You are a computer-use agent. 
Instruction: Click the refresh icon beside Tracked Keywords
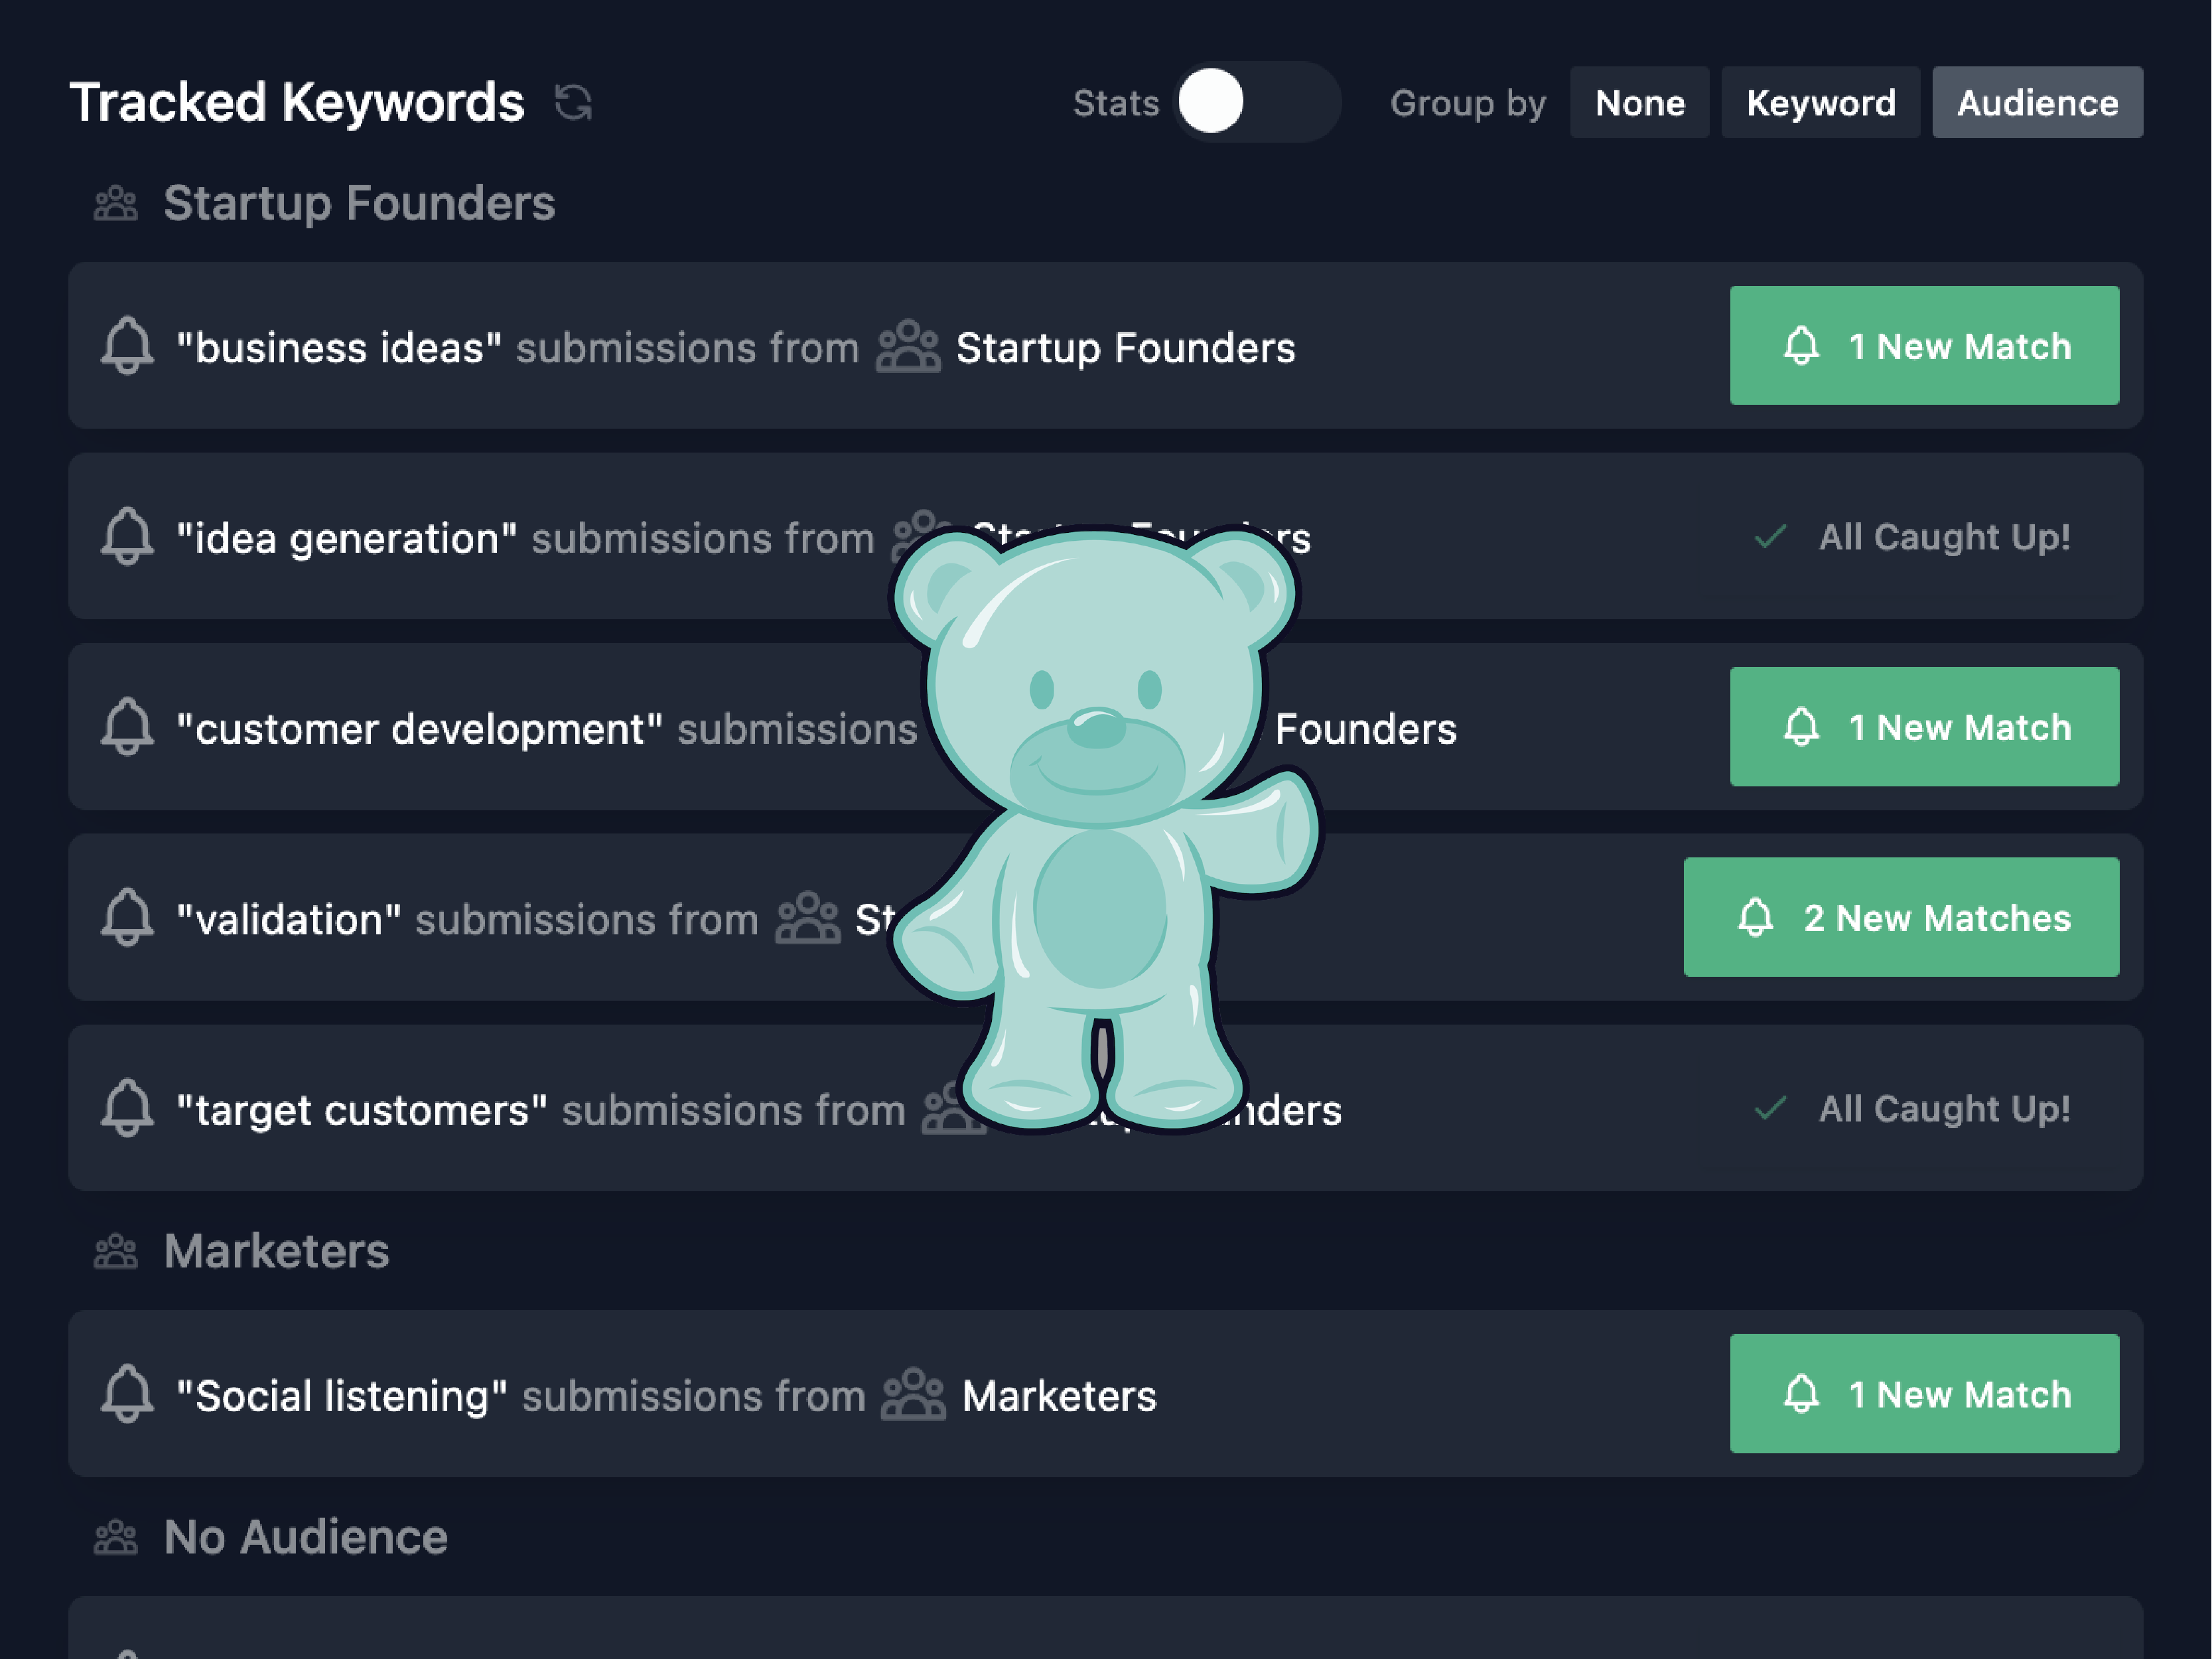coord(573,102)
